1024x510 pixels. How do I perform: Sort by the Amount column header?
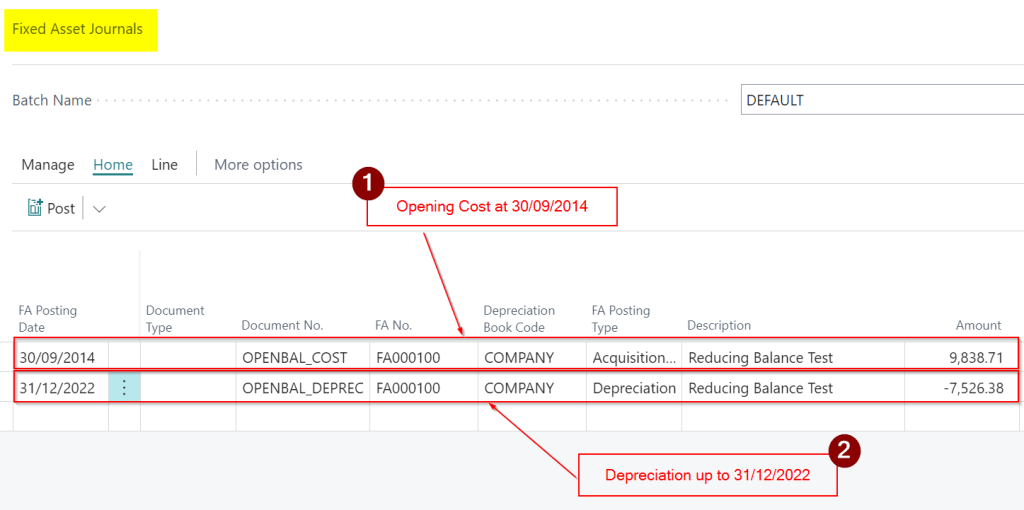[x=978, y=325]
